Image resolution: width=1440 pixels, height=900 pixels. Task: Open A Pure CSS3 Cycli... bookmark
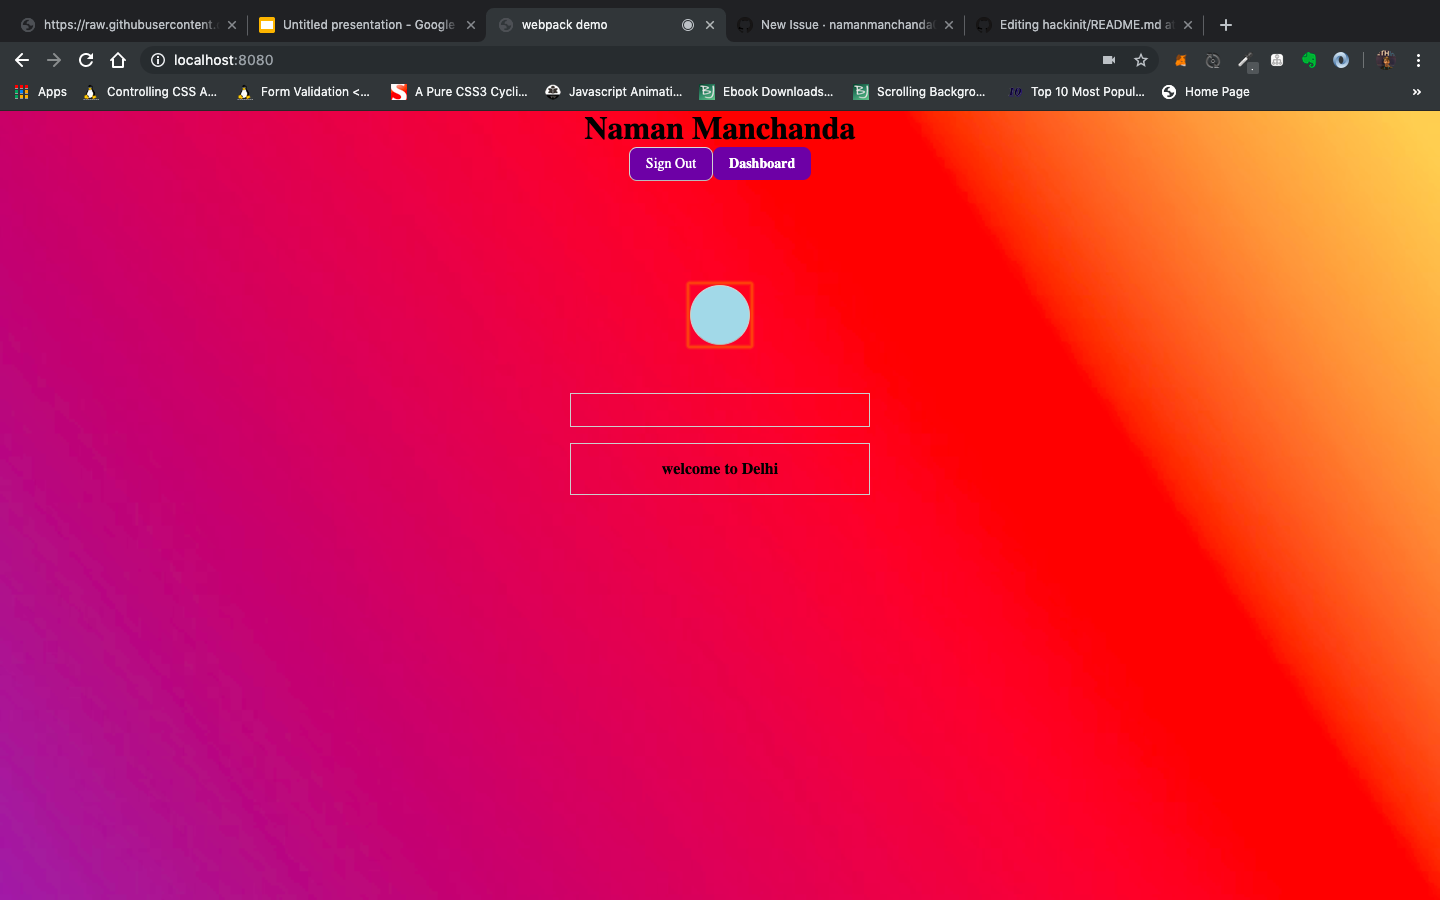tap(459, 92)
